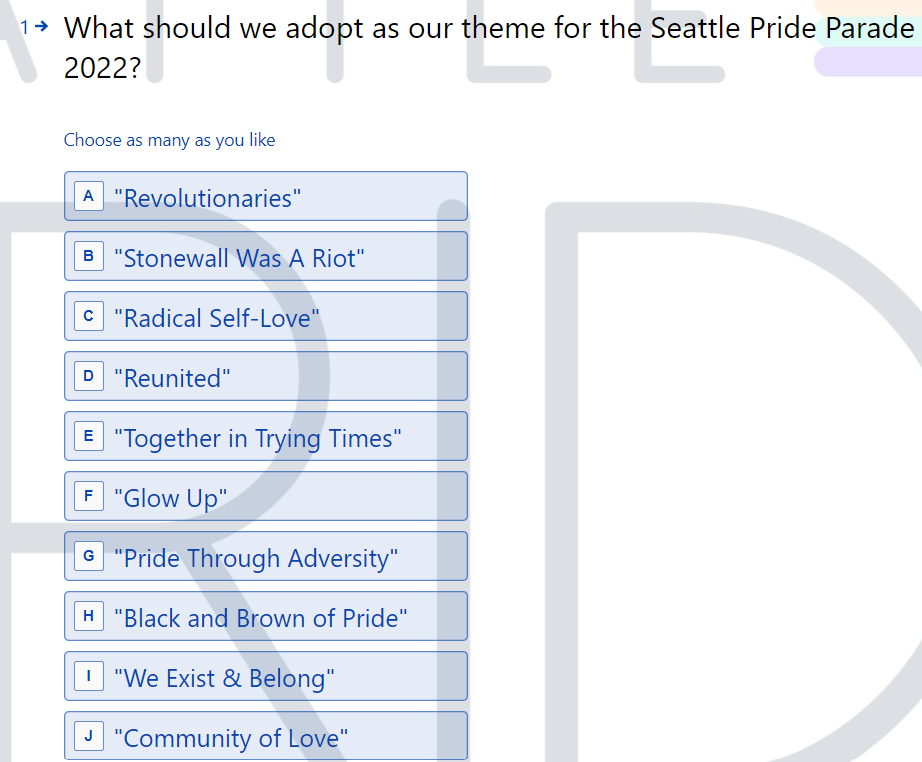Pick the "Radical Self-Love" choice

click(x=266, y=316)
